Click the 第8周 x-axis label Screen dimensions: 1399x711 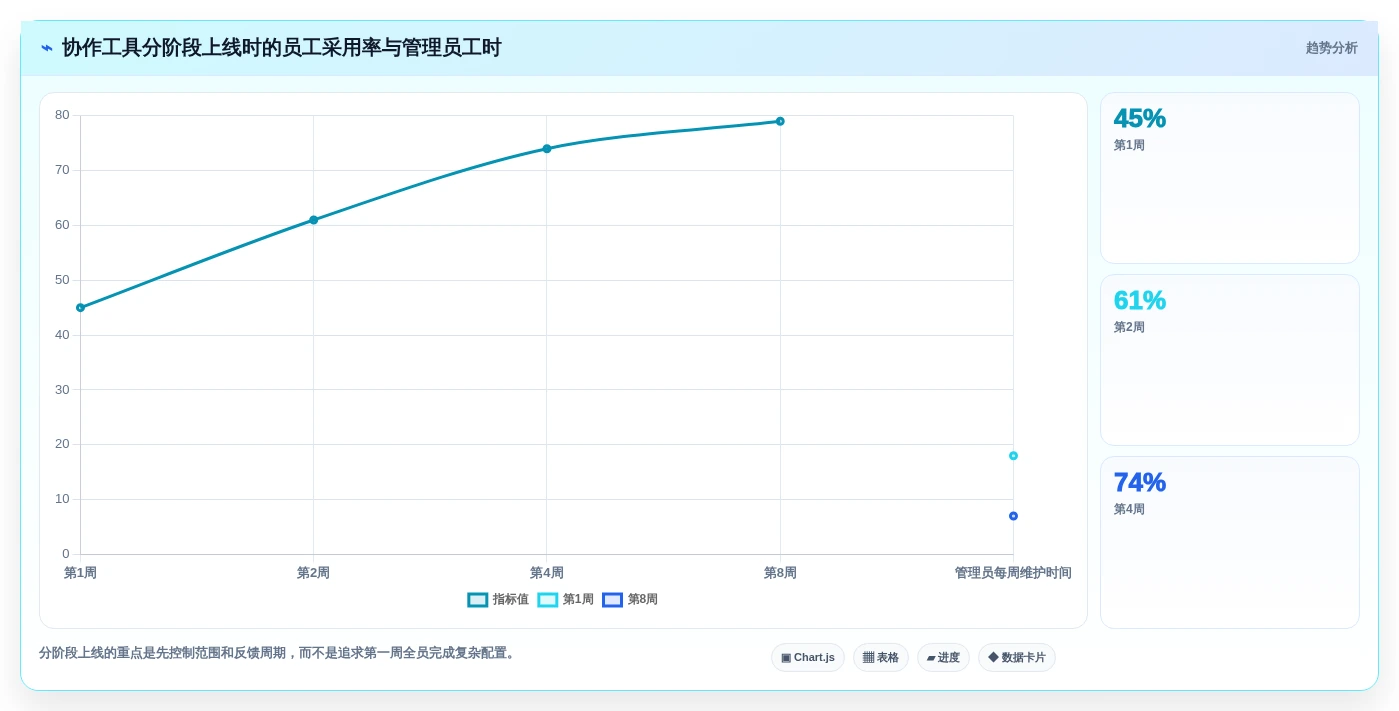click(x=780, y=573)
